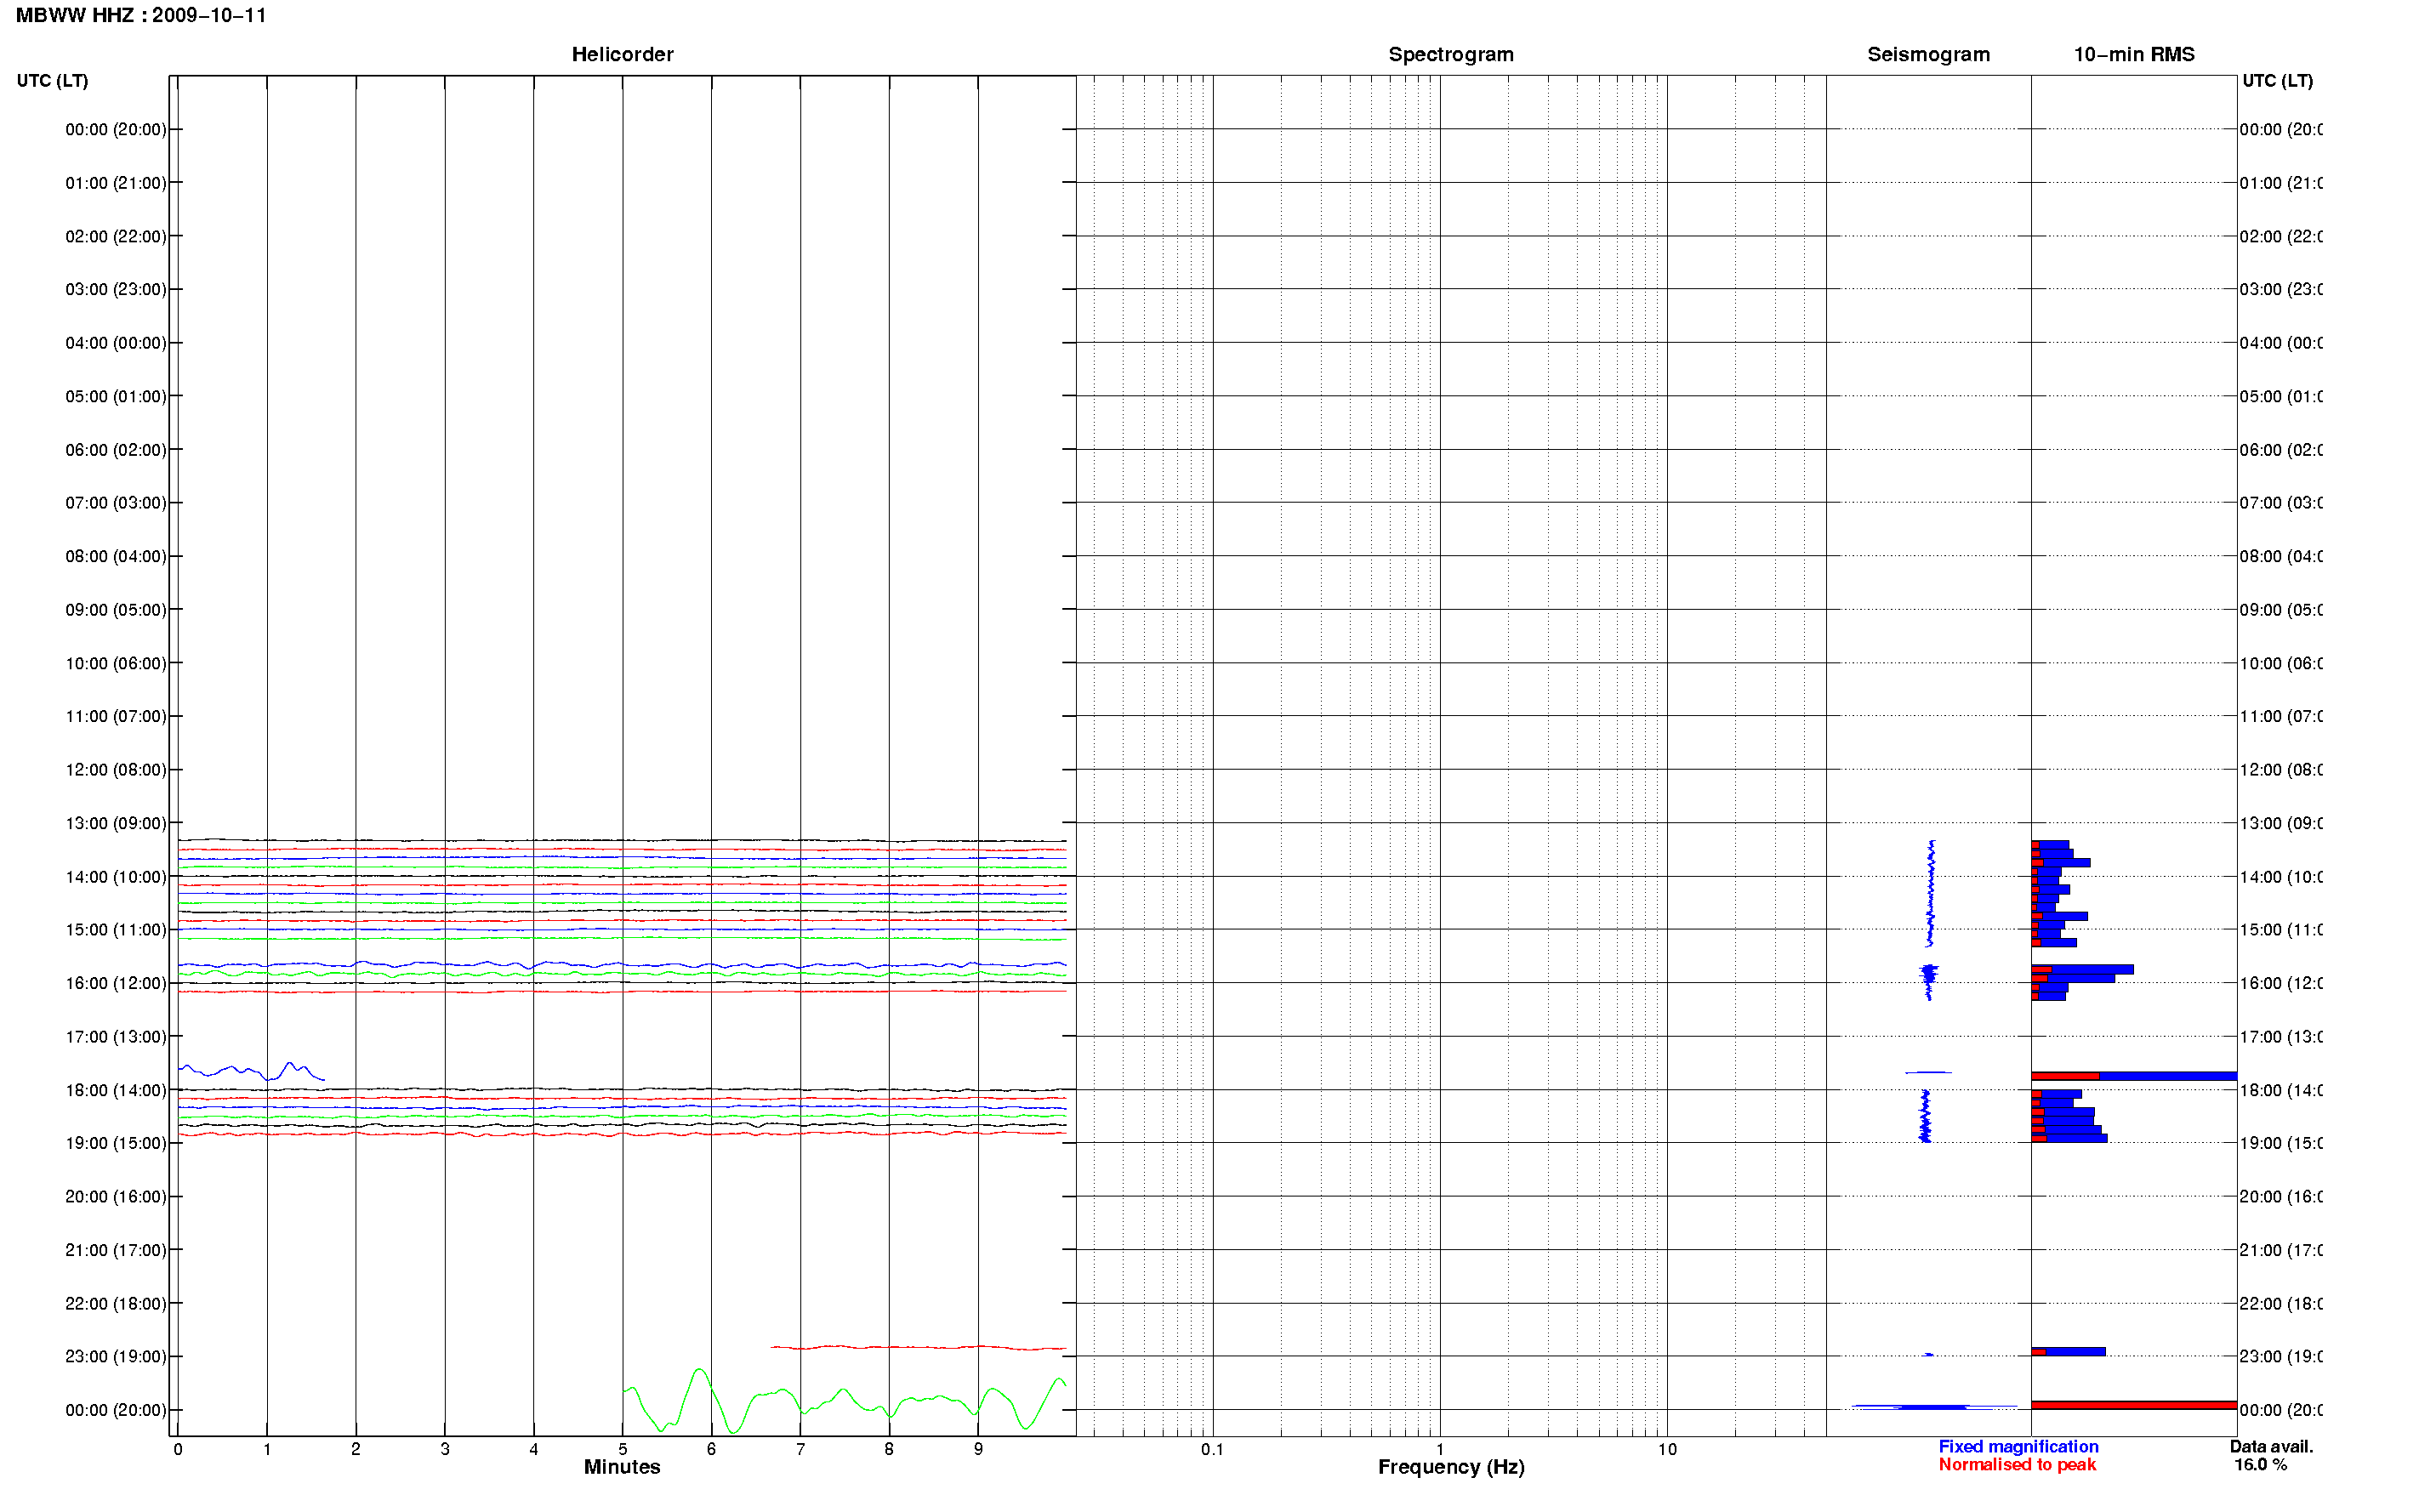2419x1512 pixels.
Task: Click the short blue trace before 18:00
Action: click(250, 1071)
